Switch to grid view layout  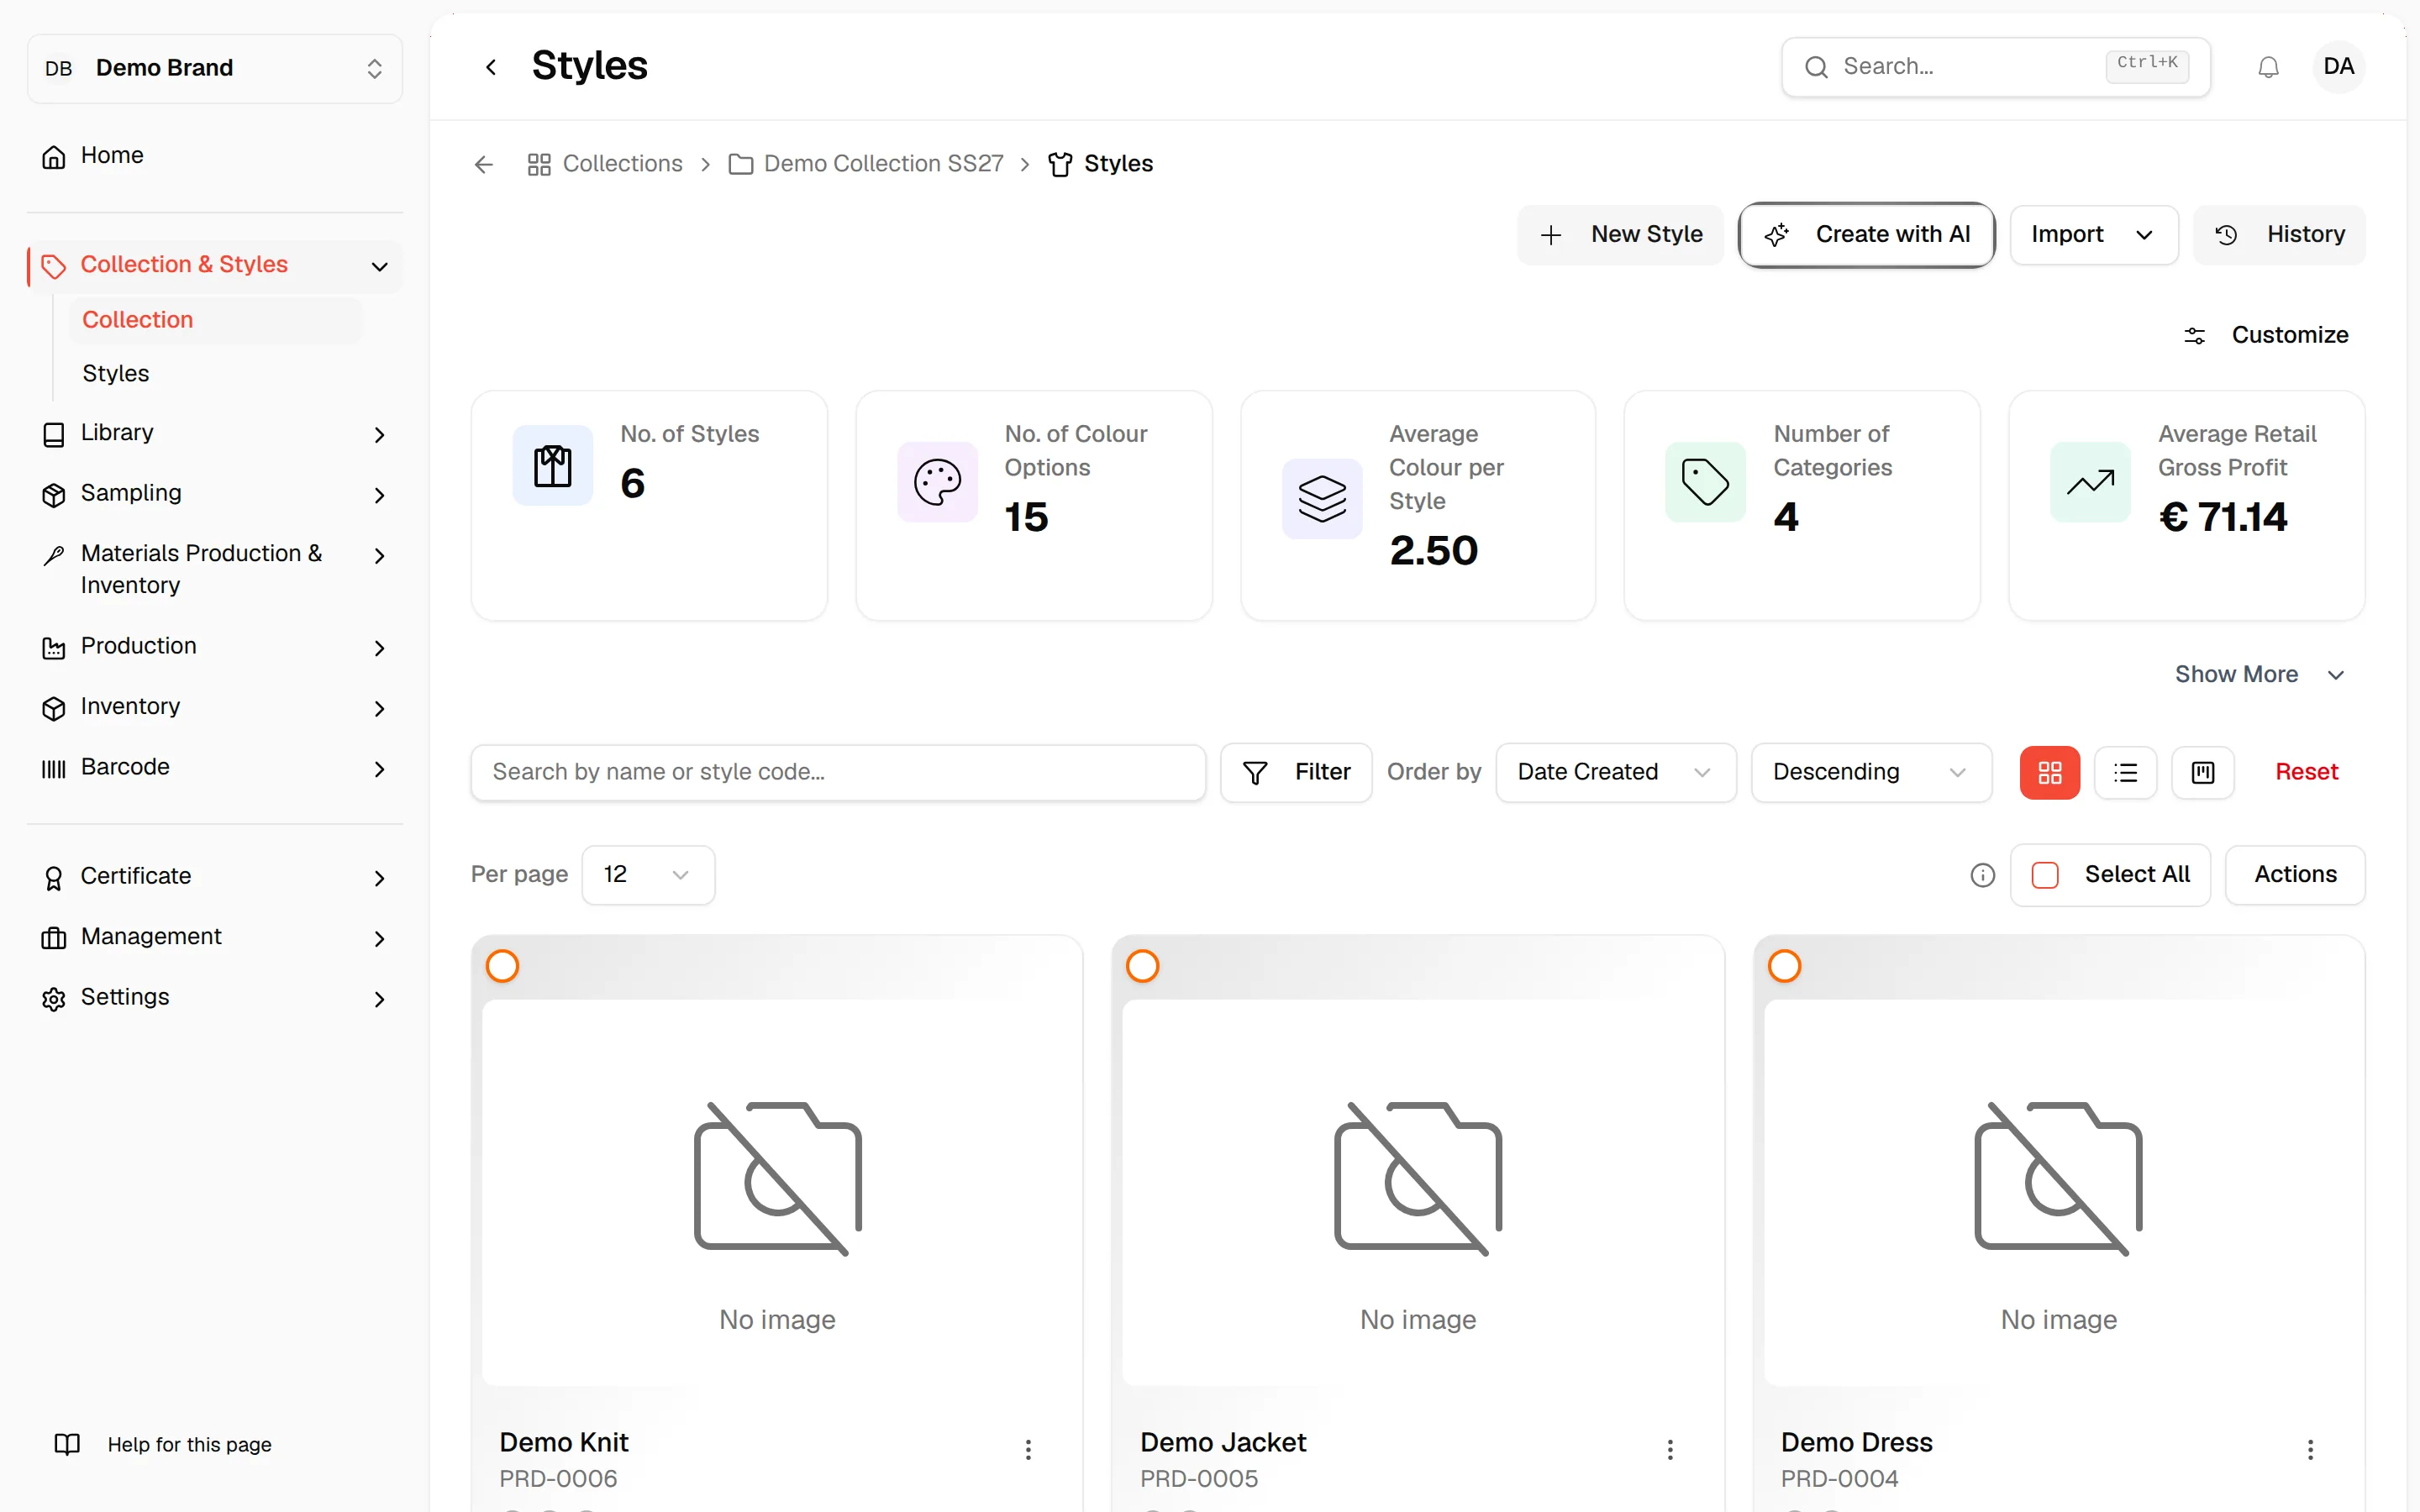tap(2050, 772)
